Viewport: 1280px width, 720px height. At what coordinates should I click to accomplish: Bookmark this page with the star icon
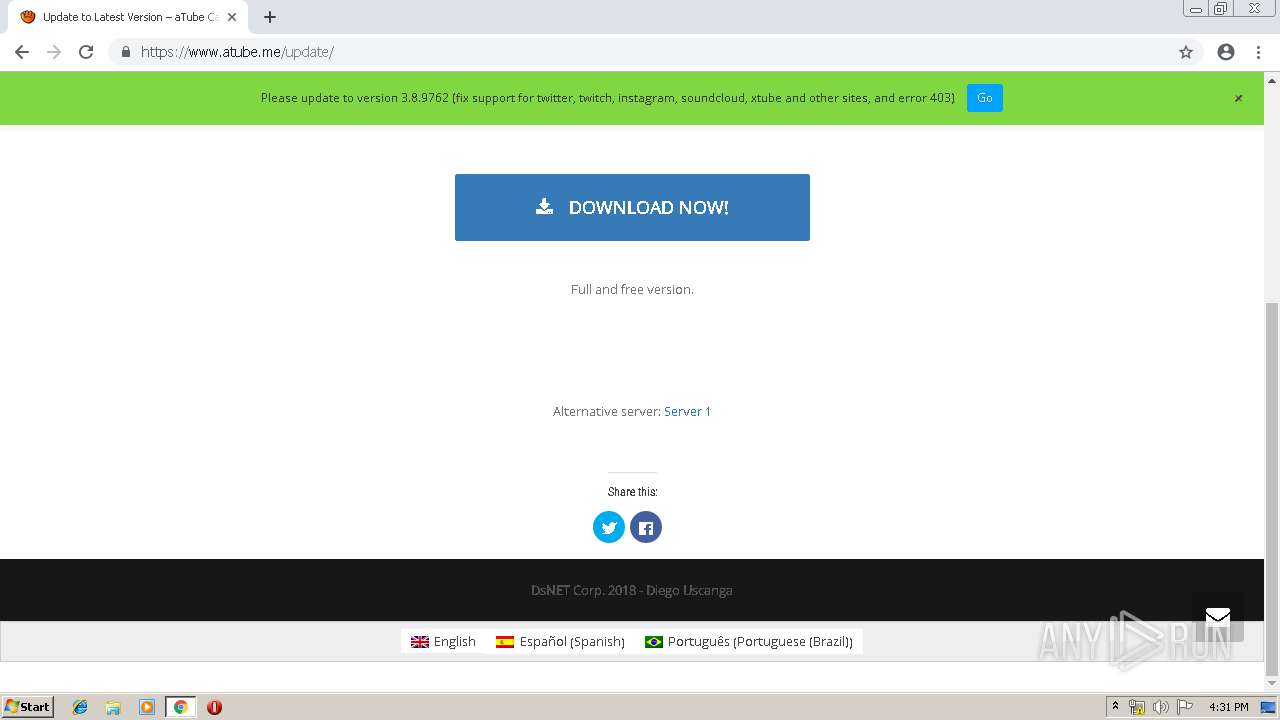point(1186,52)
